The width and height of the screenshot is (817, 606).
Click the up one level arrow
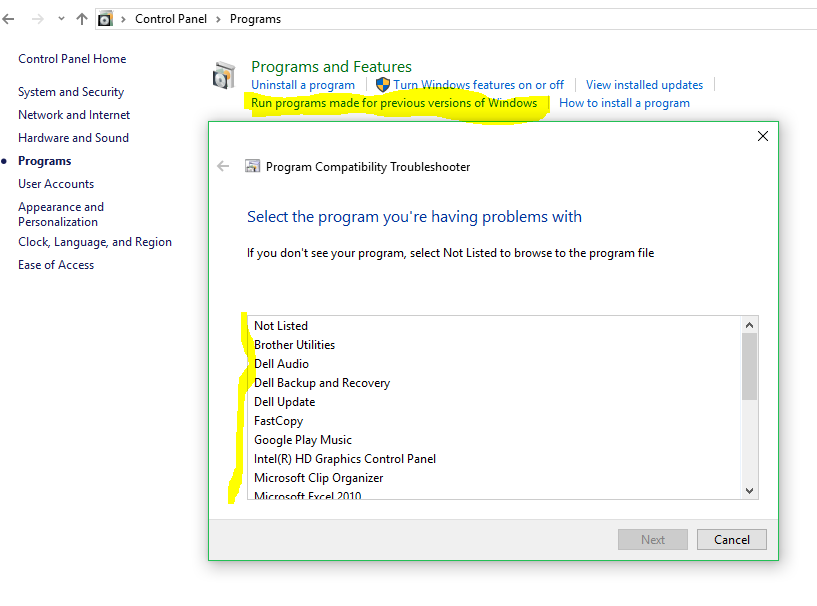pyautogui.click(x=82, y=19)
